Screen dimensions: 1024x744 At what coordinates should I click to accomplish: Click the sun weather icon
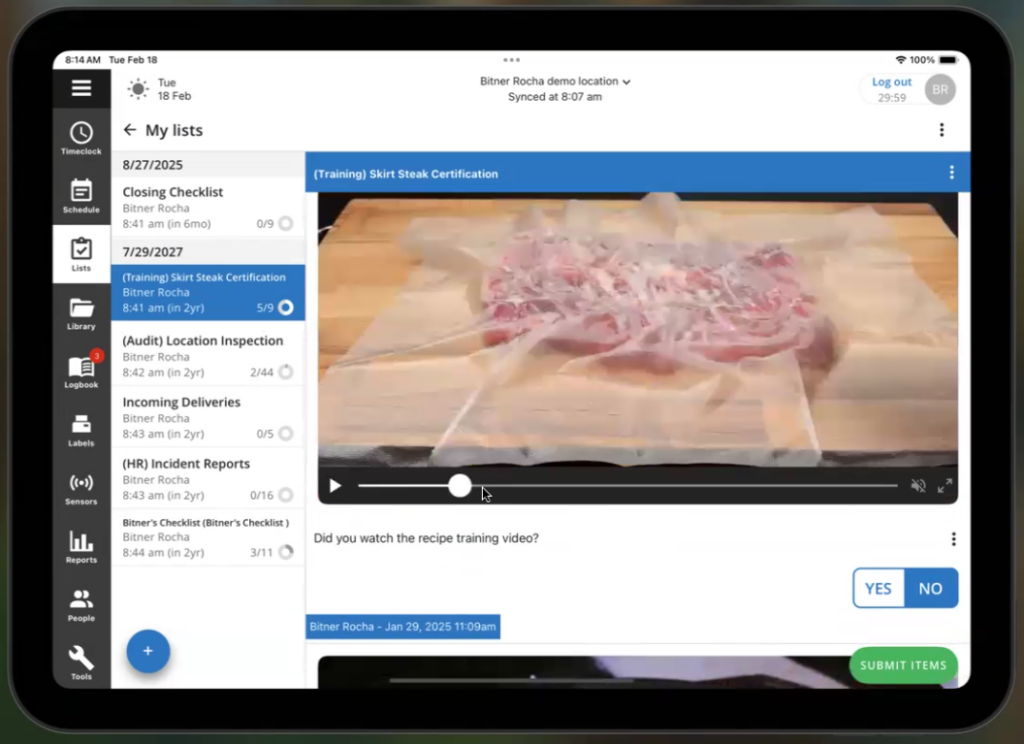[138, 89]
